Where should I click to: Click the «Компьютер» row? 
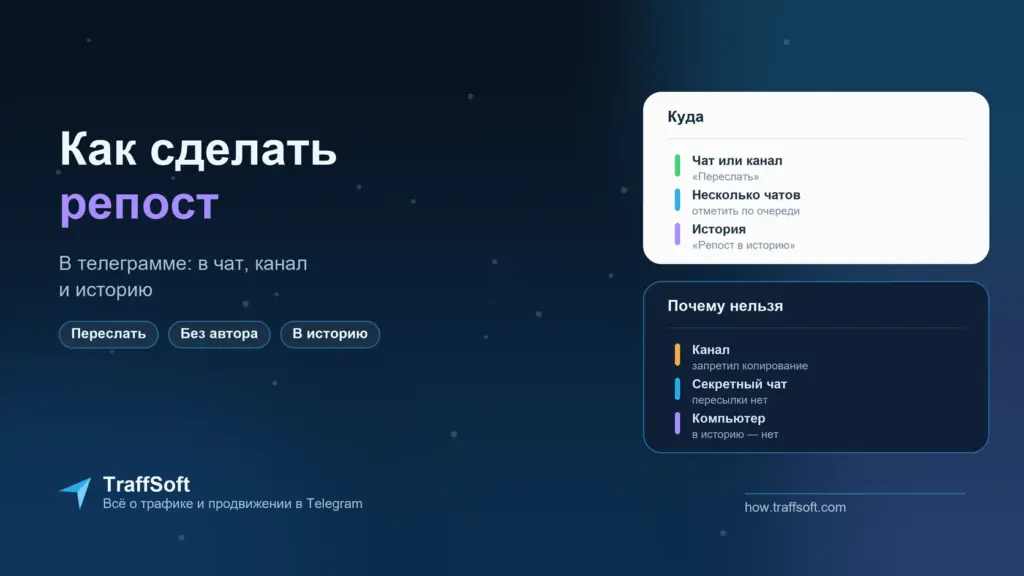coord(726,426)
